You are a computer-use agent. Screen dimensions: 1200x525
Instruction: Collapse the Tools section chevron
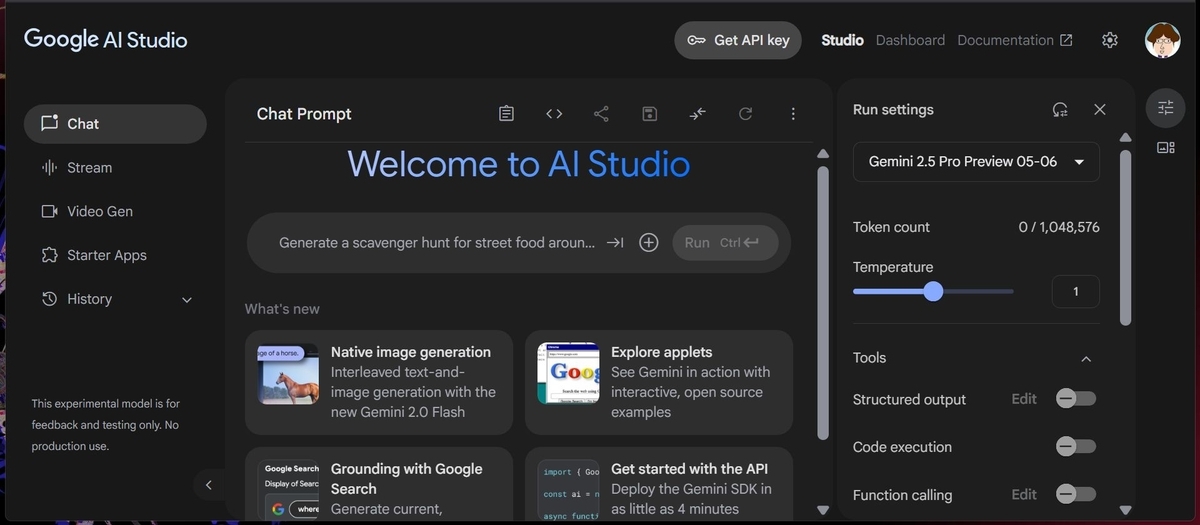1087,358
